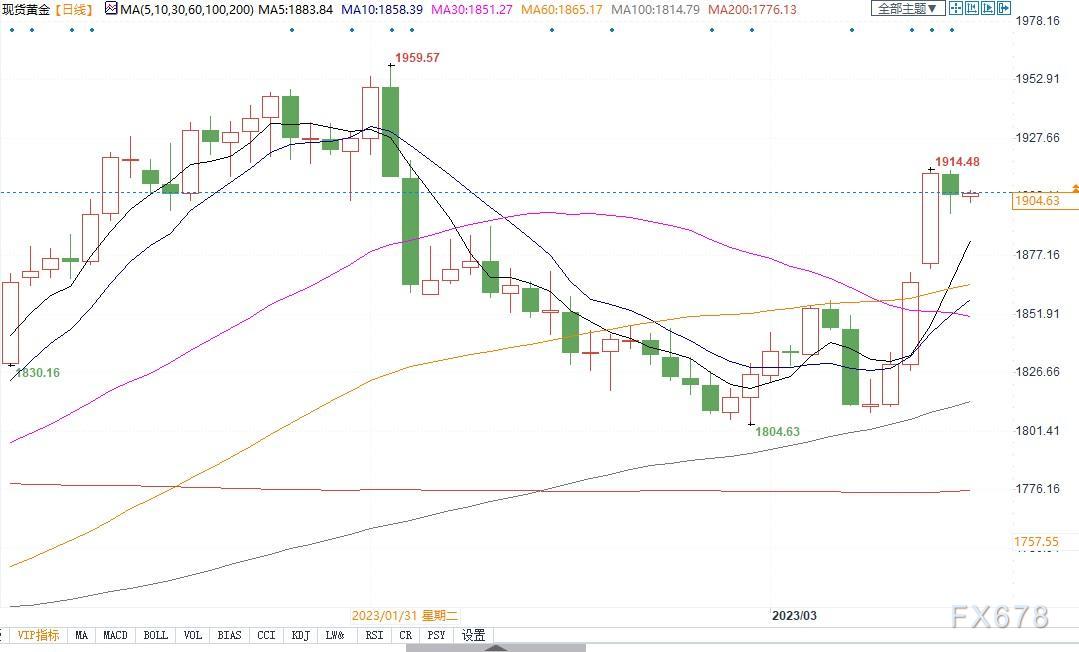Open the 全部主题 dropdown
This screenshot has width=1079, height=652.
pyautogui.click(x=908, y=8)
